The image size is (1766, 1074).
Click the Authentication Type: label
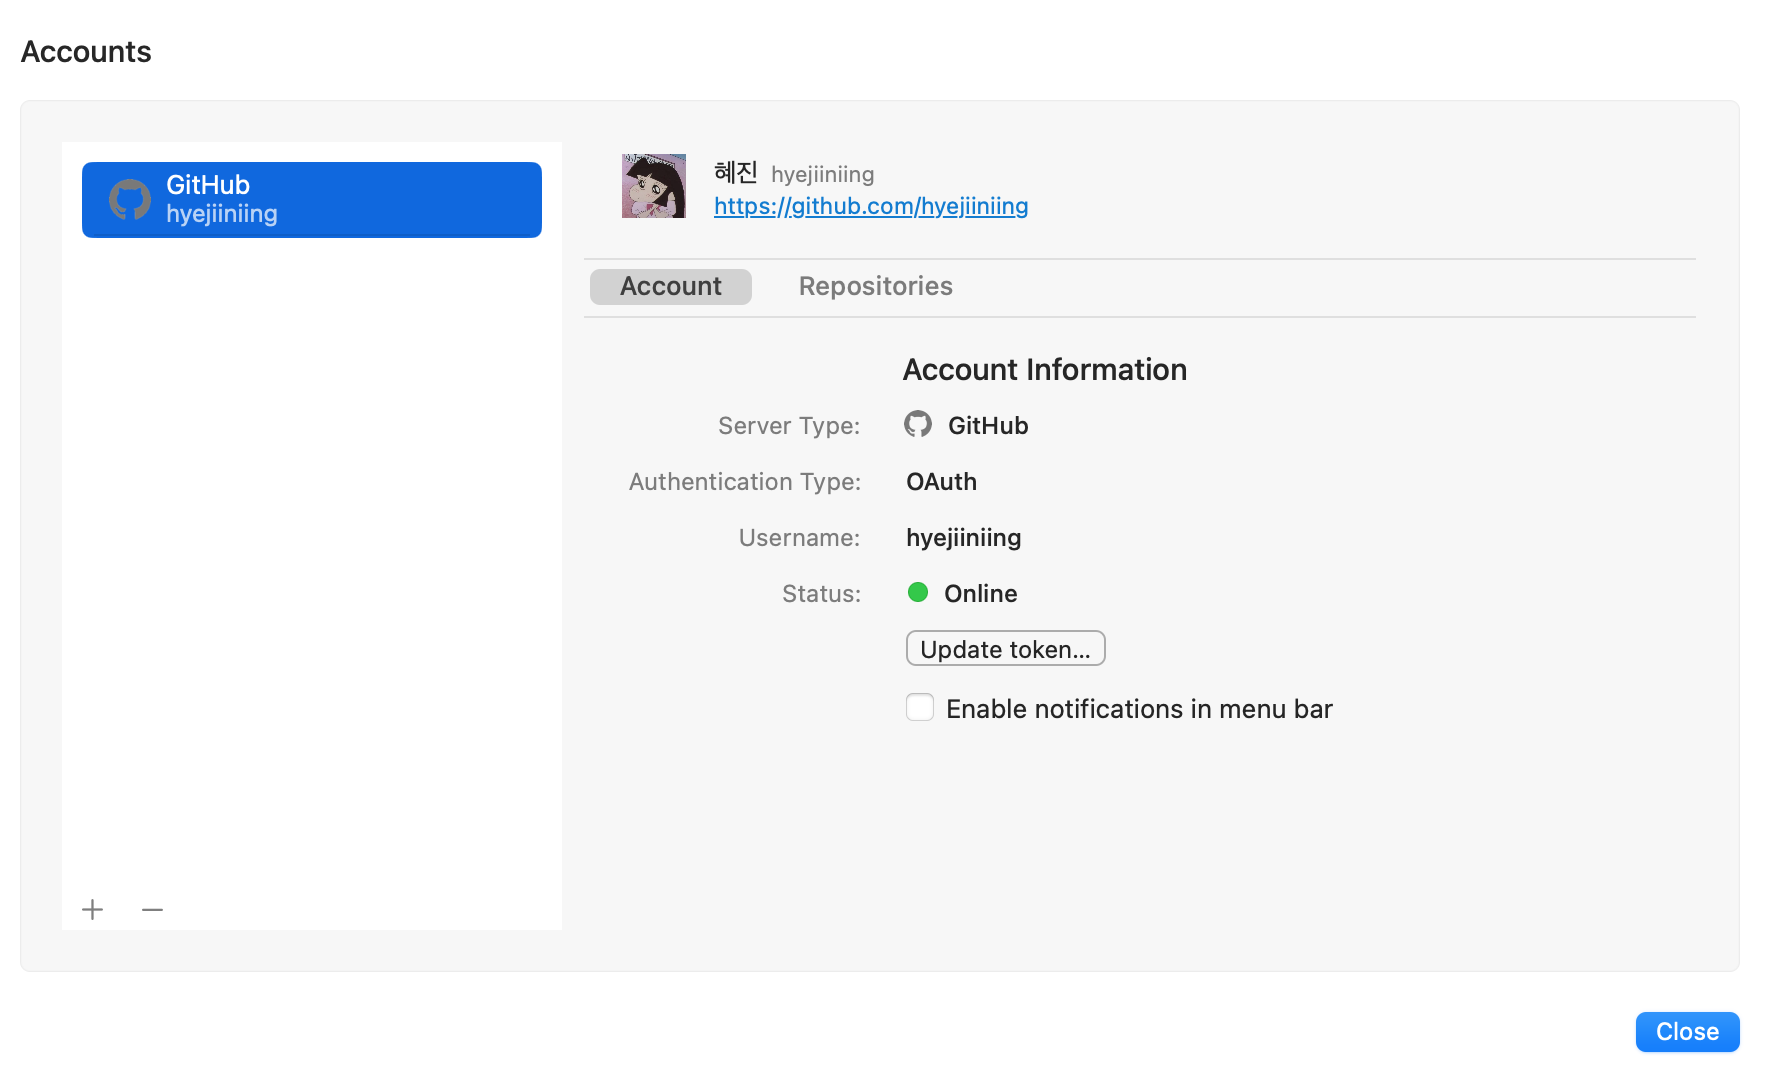745,482
